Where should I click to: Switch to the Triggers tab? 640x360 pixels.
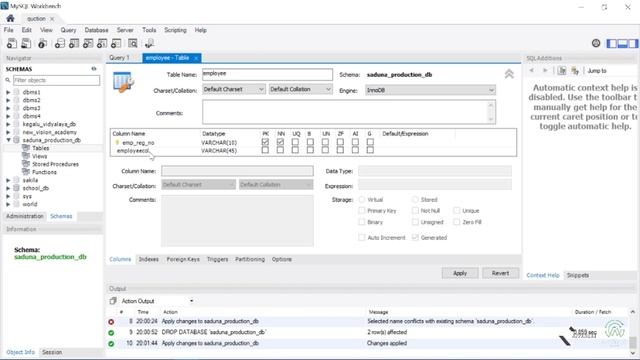[217, 259]
